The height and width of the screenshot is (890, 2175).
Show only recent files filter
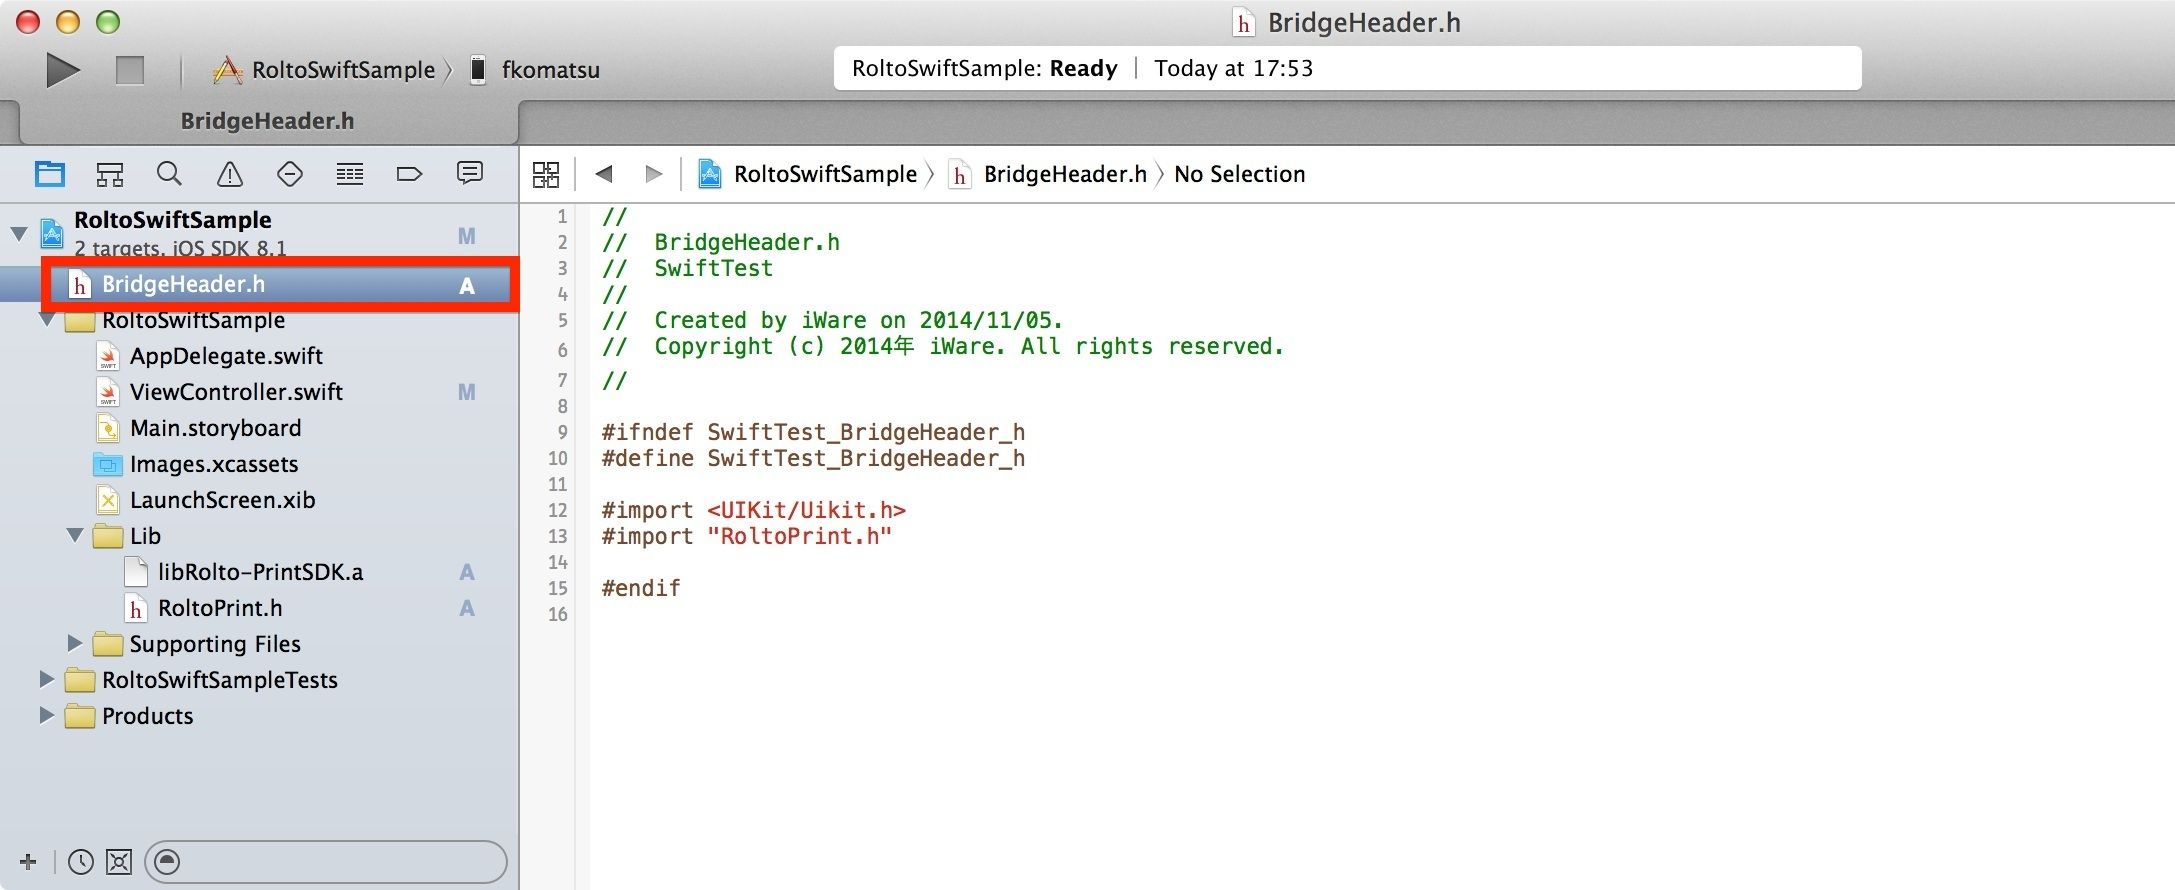pyautogui.click(x=81, y=861)
